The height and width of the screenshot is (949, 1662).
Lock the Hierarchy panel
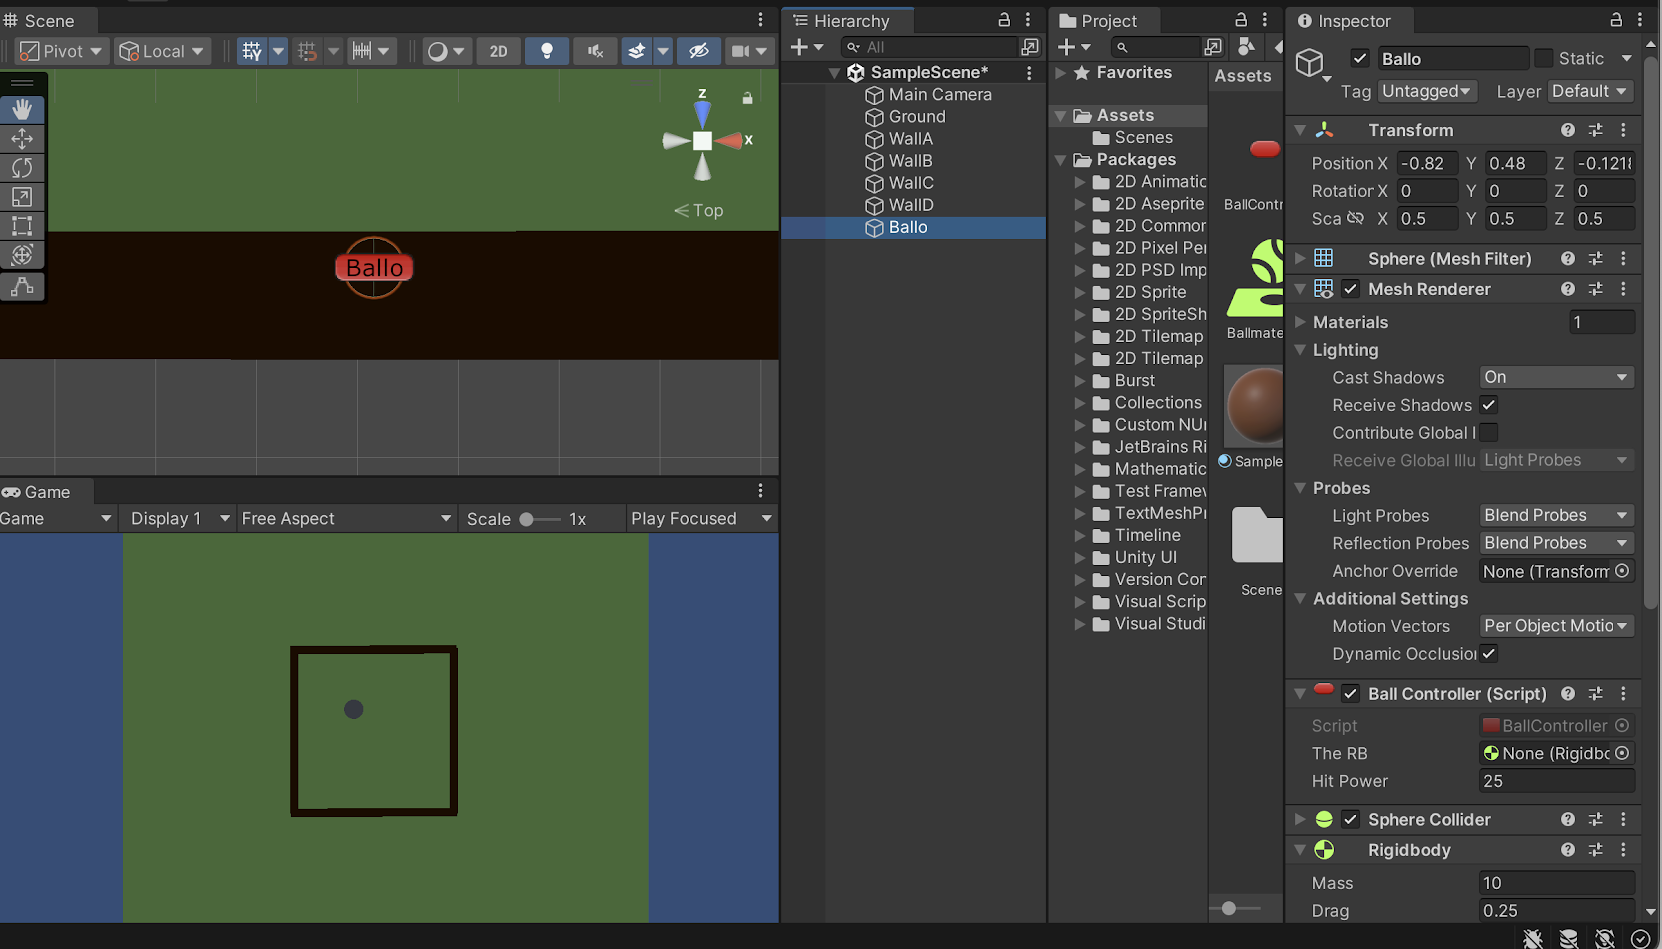pos(1004,20)
